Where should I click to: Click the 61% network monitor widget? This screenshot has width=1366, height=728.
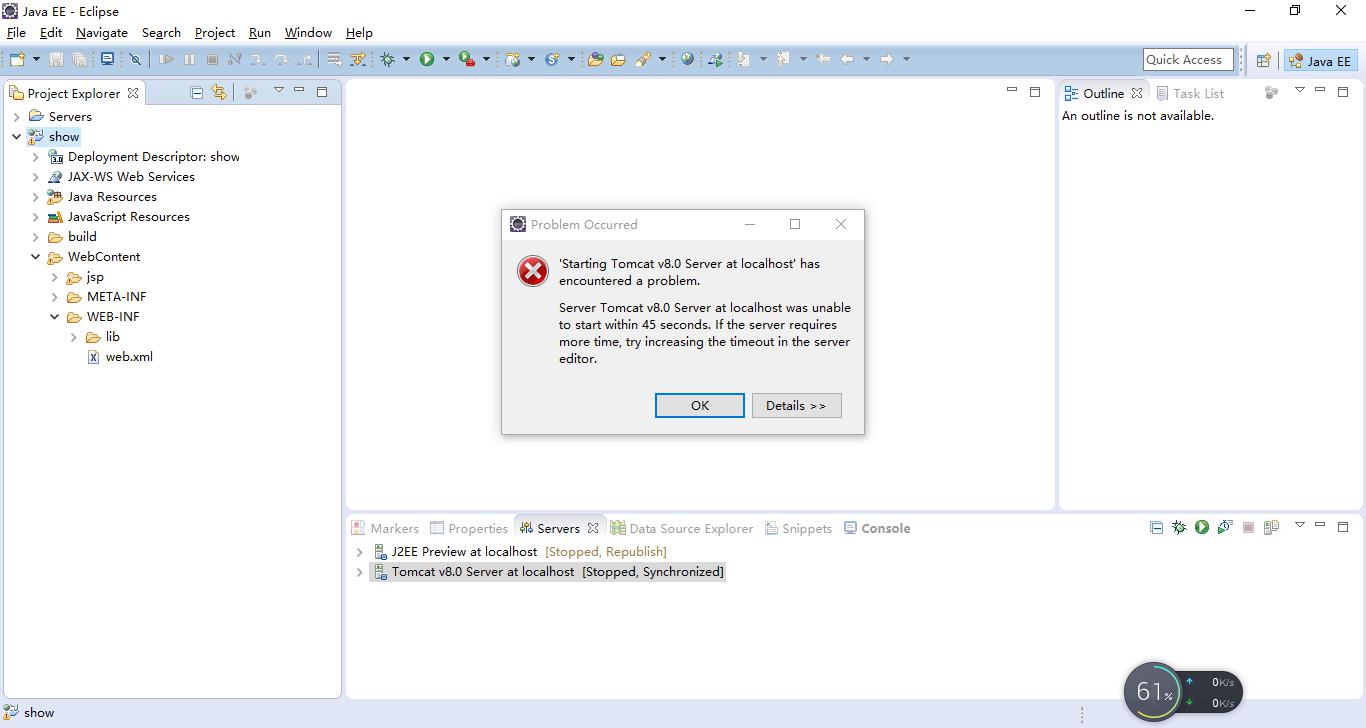[1183, 691]
